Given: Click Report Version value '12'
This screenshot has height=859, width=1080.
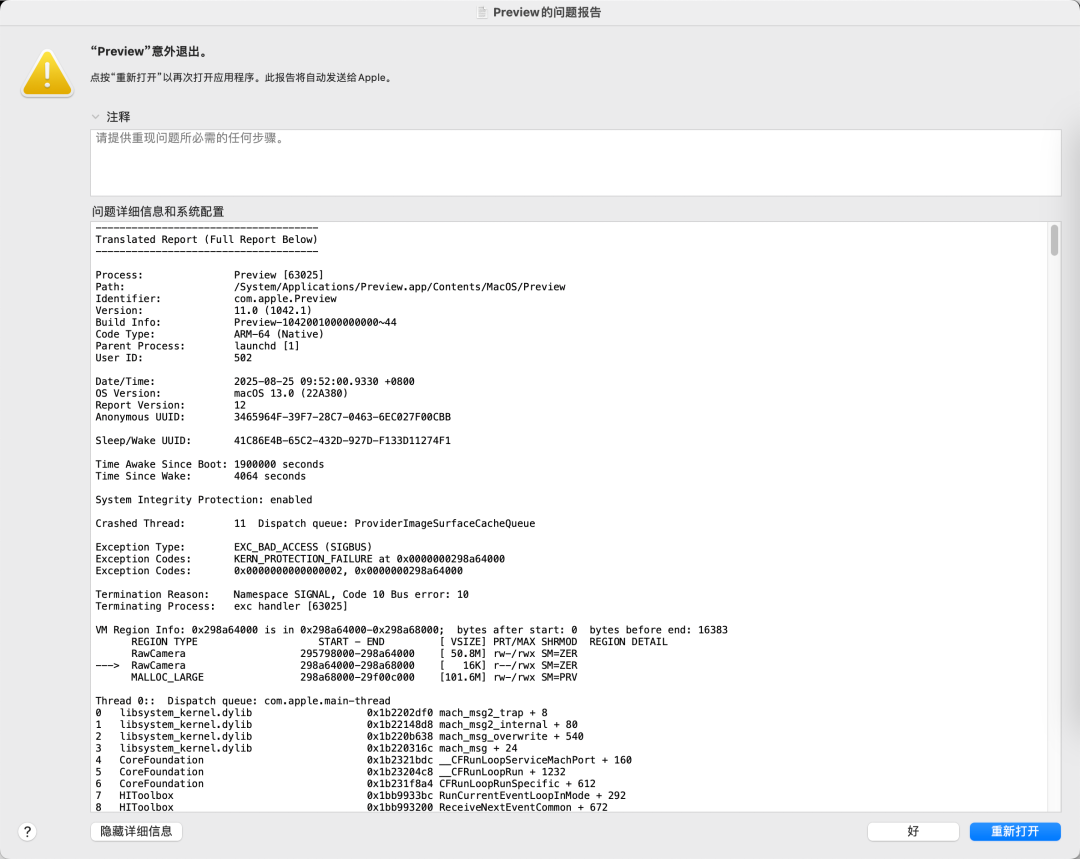Looking at the screenshot, I should click(x=240, y=405).
